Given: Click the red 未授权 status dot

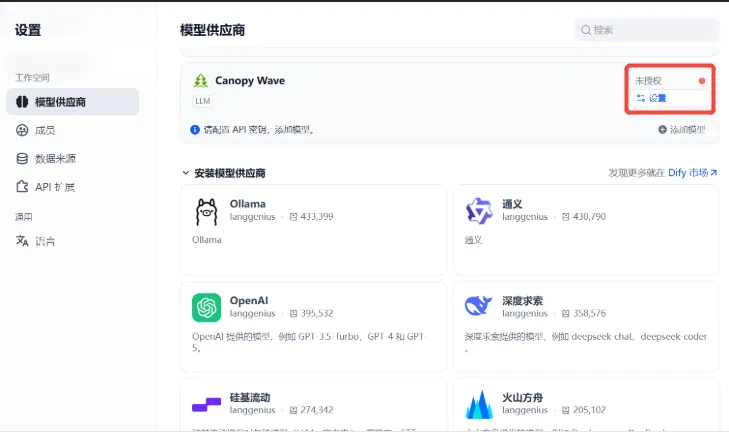Looking at the screenshot, I should pyautogui.click(x=702, y=81).
